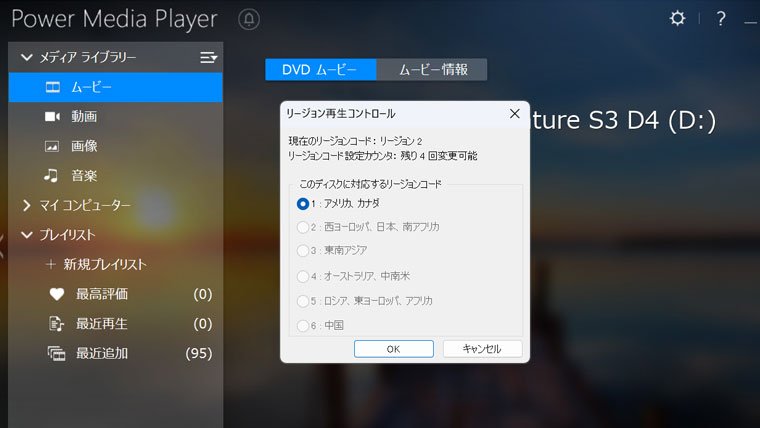Open the help question mark
The width and height of the screenshot is (760, 428).
(721, 19)
